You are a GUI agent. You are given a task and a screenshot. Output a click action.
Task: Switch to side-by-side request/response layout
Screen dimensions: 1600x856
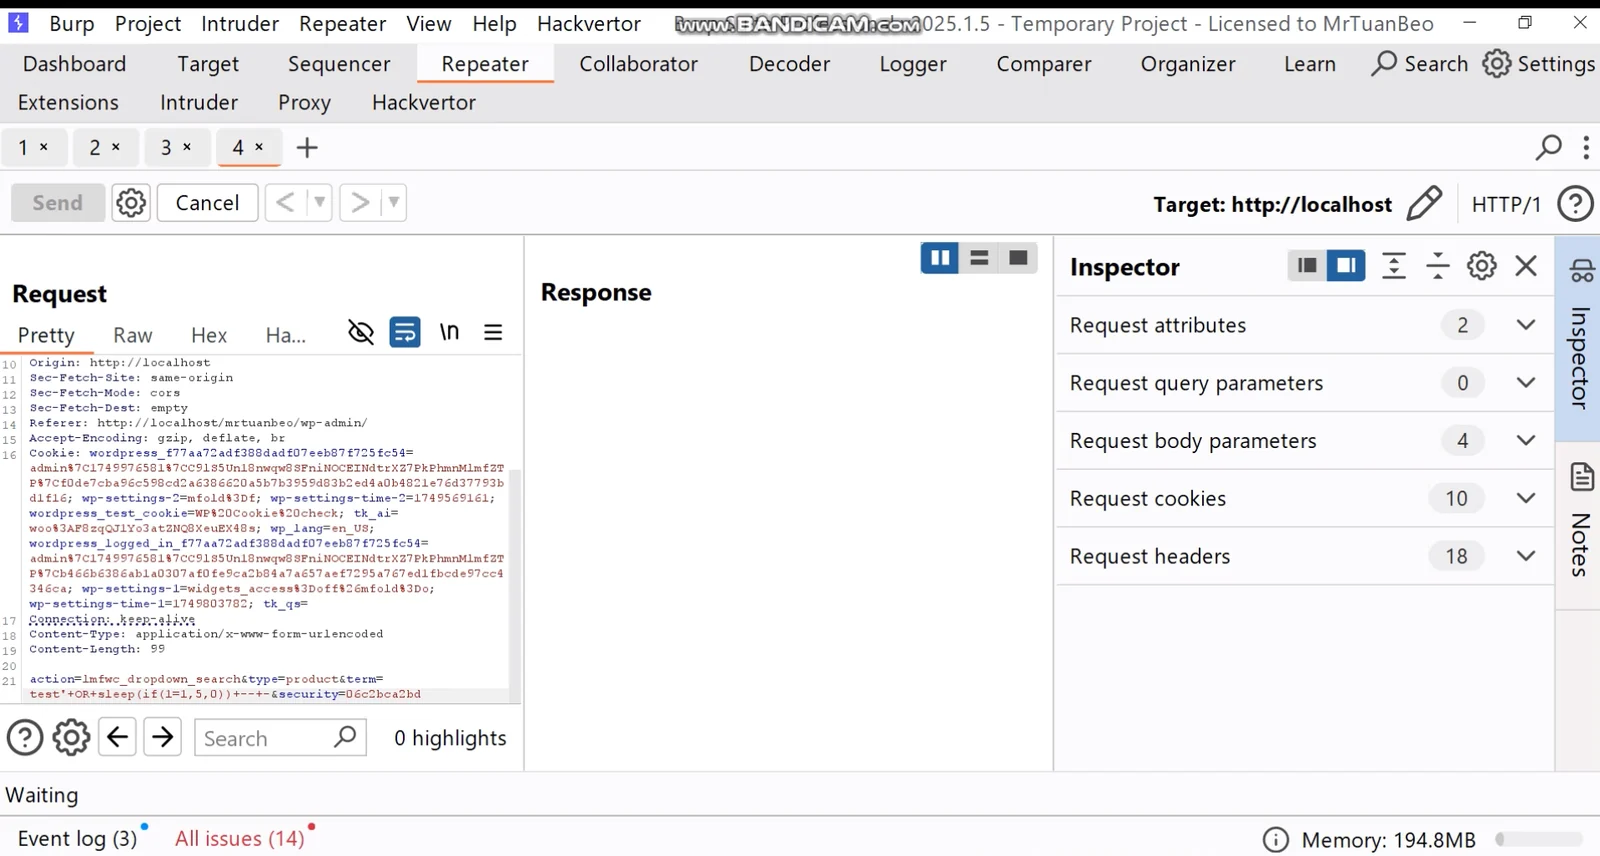point(940,258)
